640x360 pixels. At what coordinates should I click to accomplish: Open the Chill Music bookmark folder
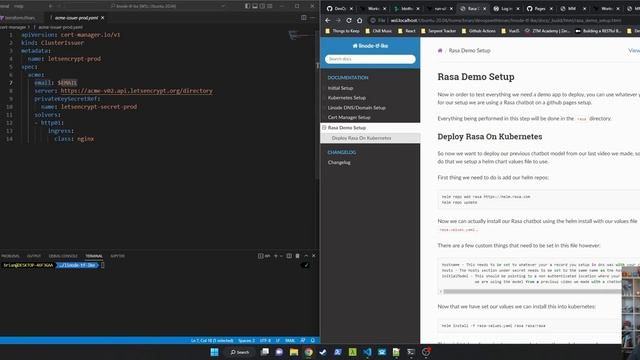pyautogui.click(x=378, y=31)
